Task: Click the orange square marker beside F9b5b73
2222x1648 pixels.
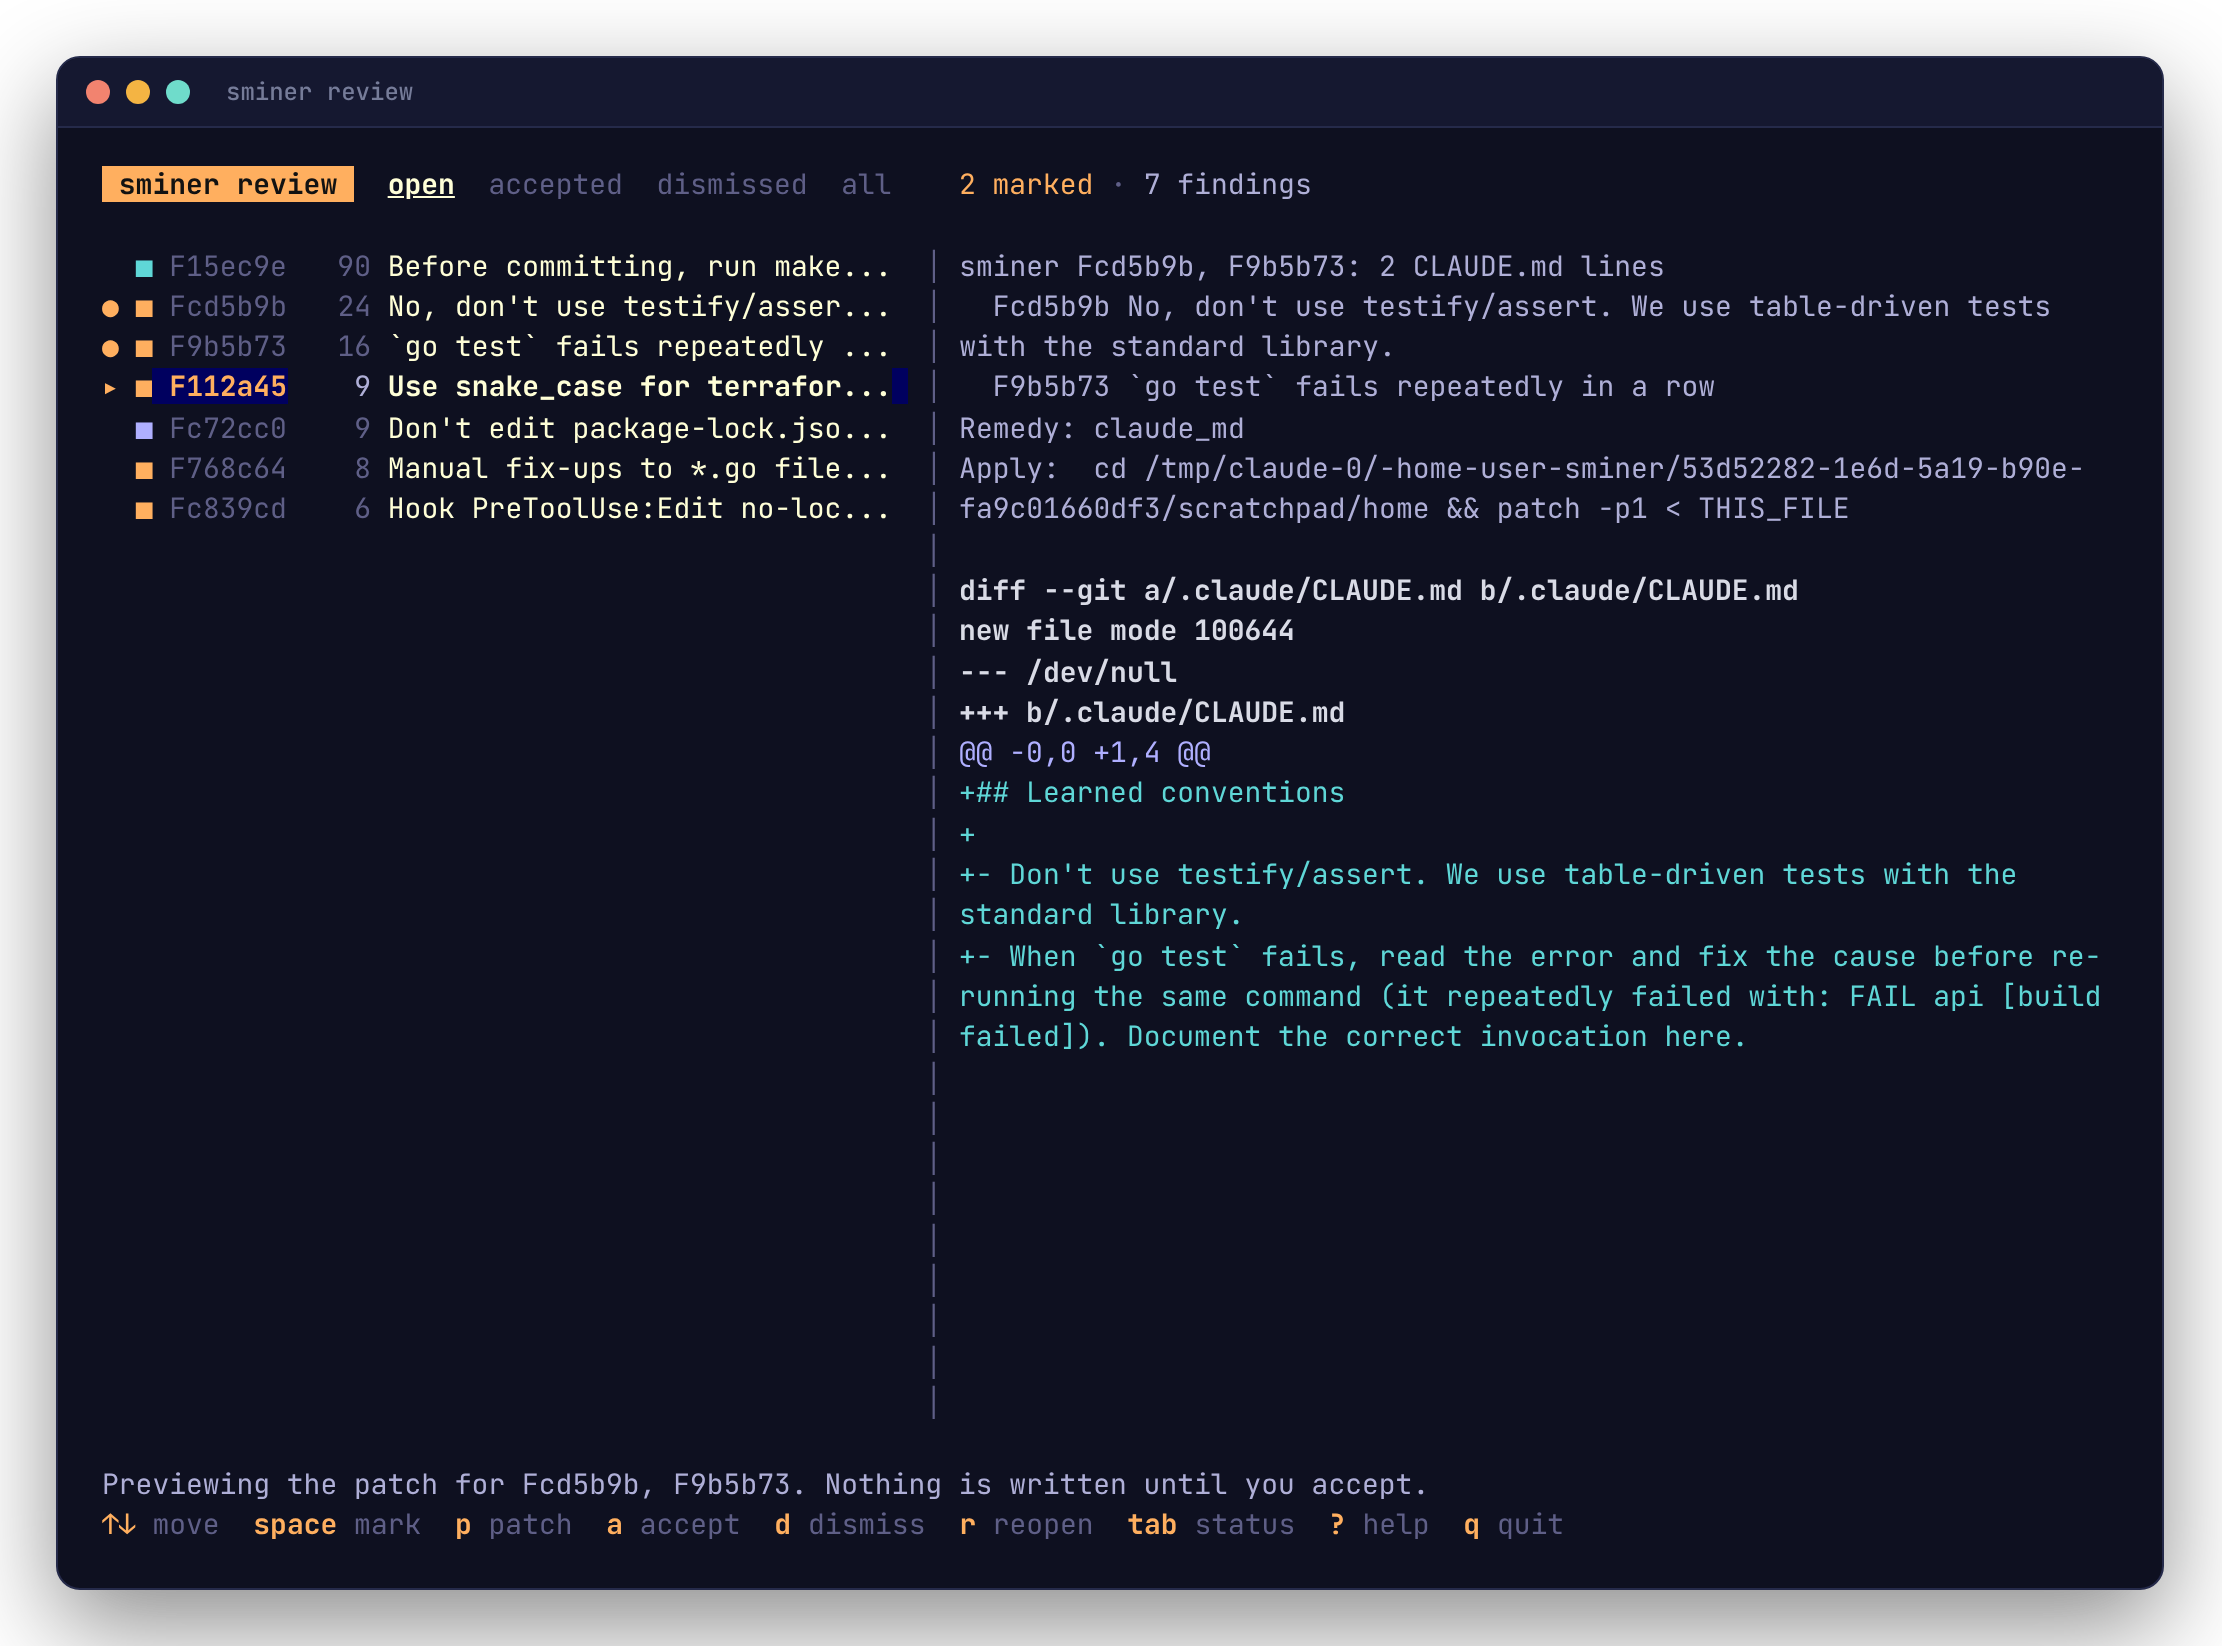Action: click(144, 348)
